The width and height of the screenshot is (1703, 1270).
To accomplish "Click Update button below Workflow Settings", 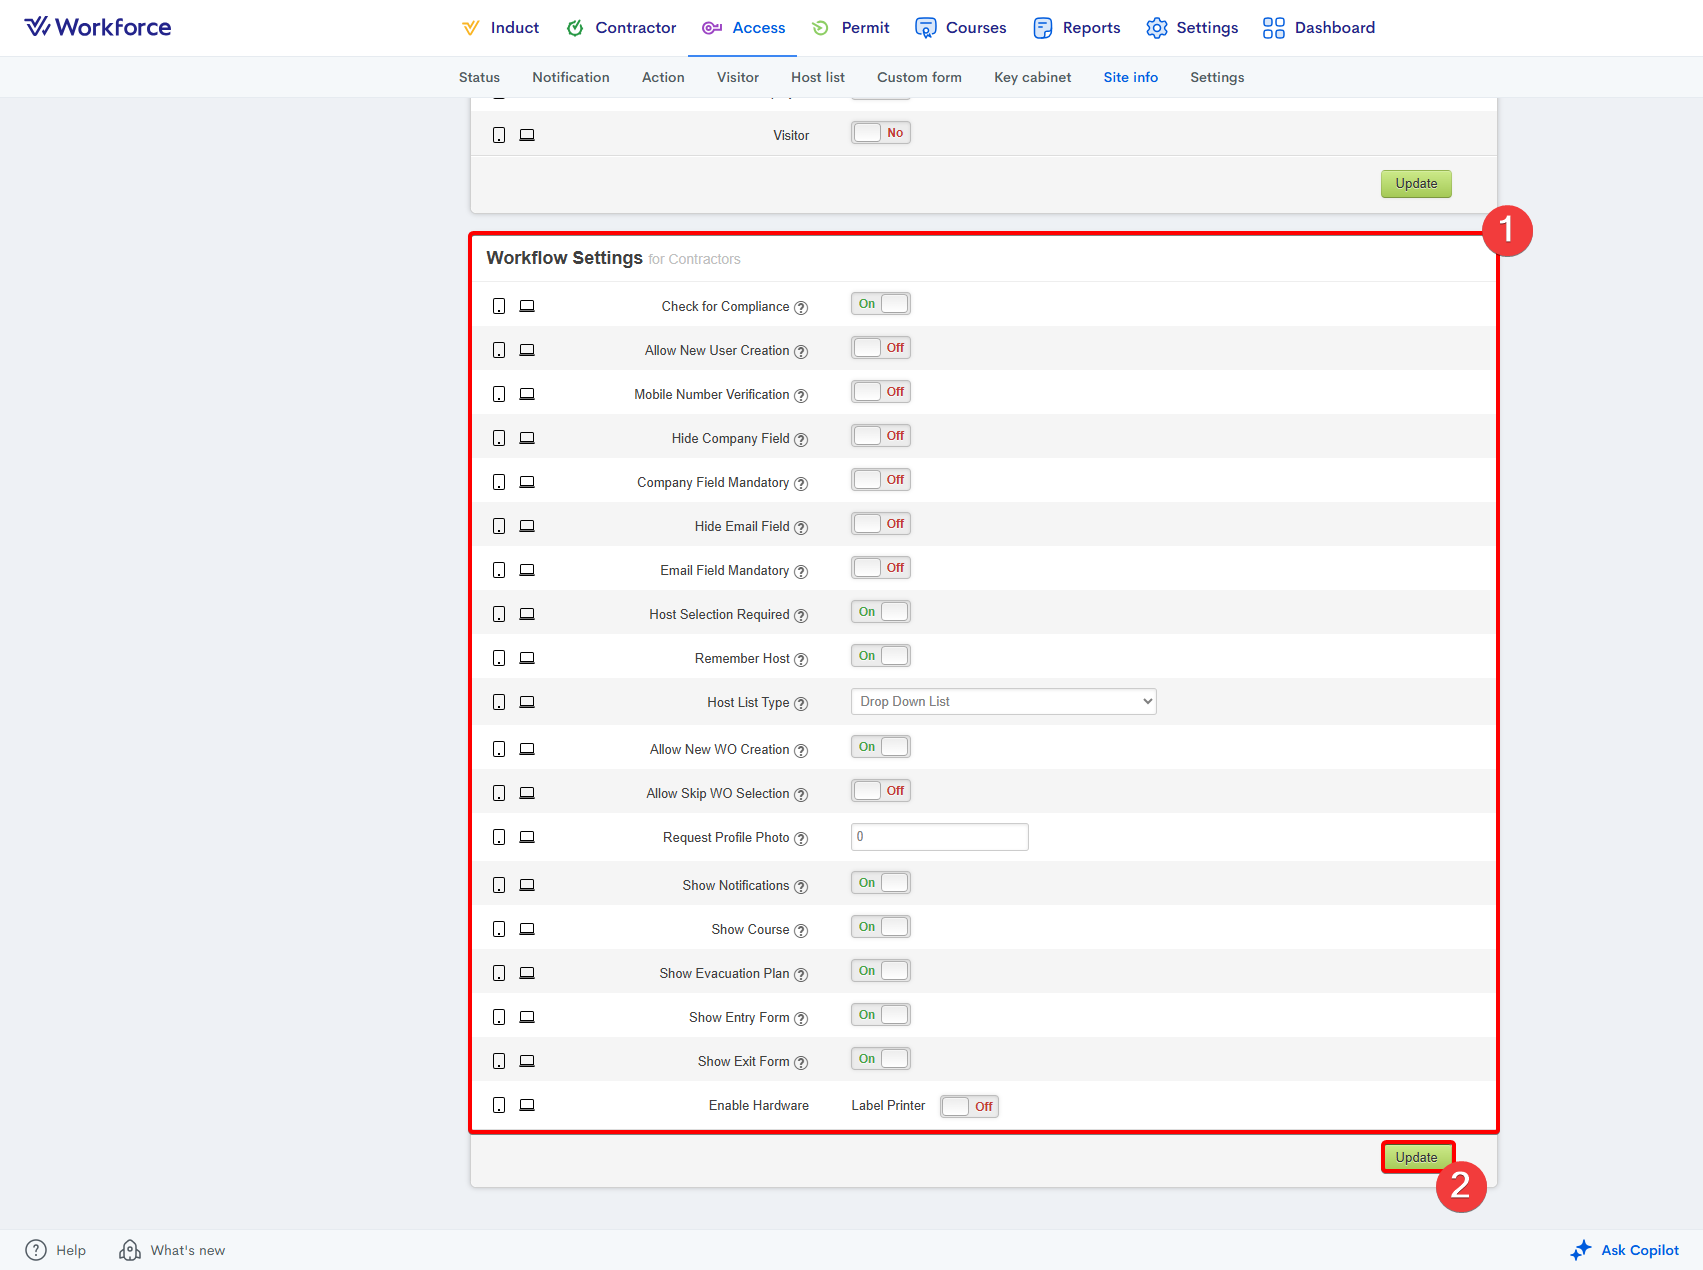I will click(x=1416, y=1157).
